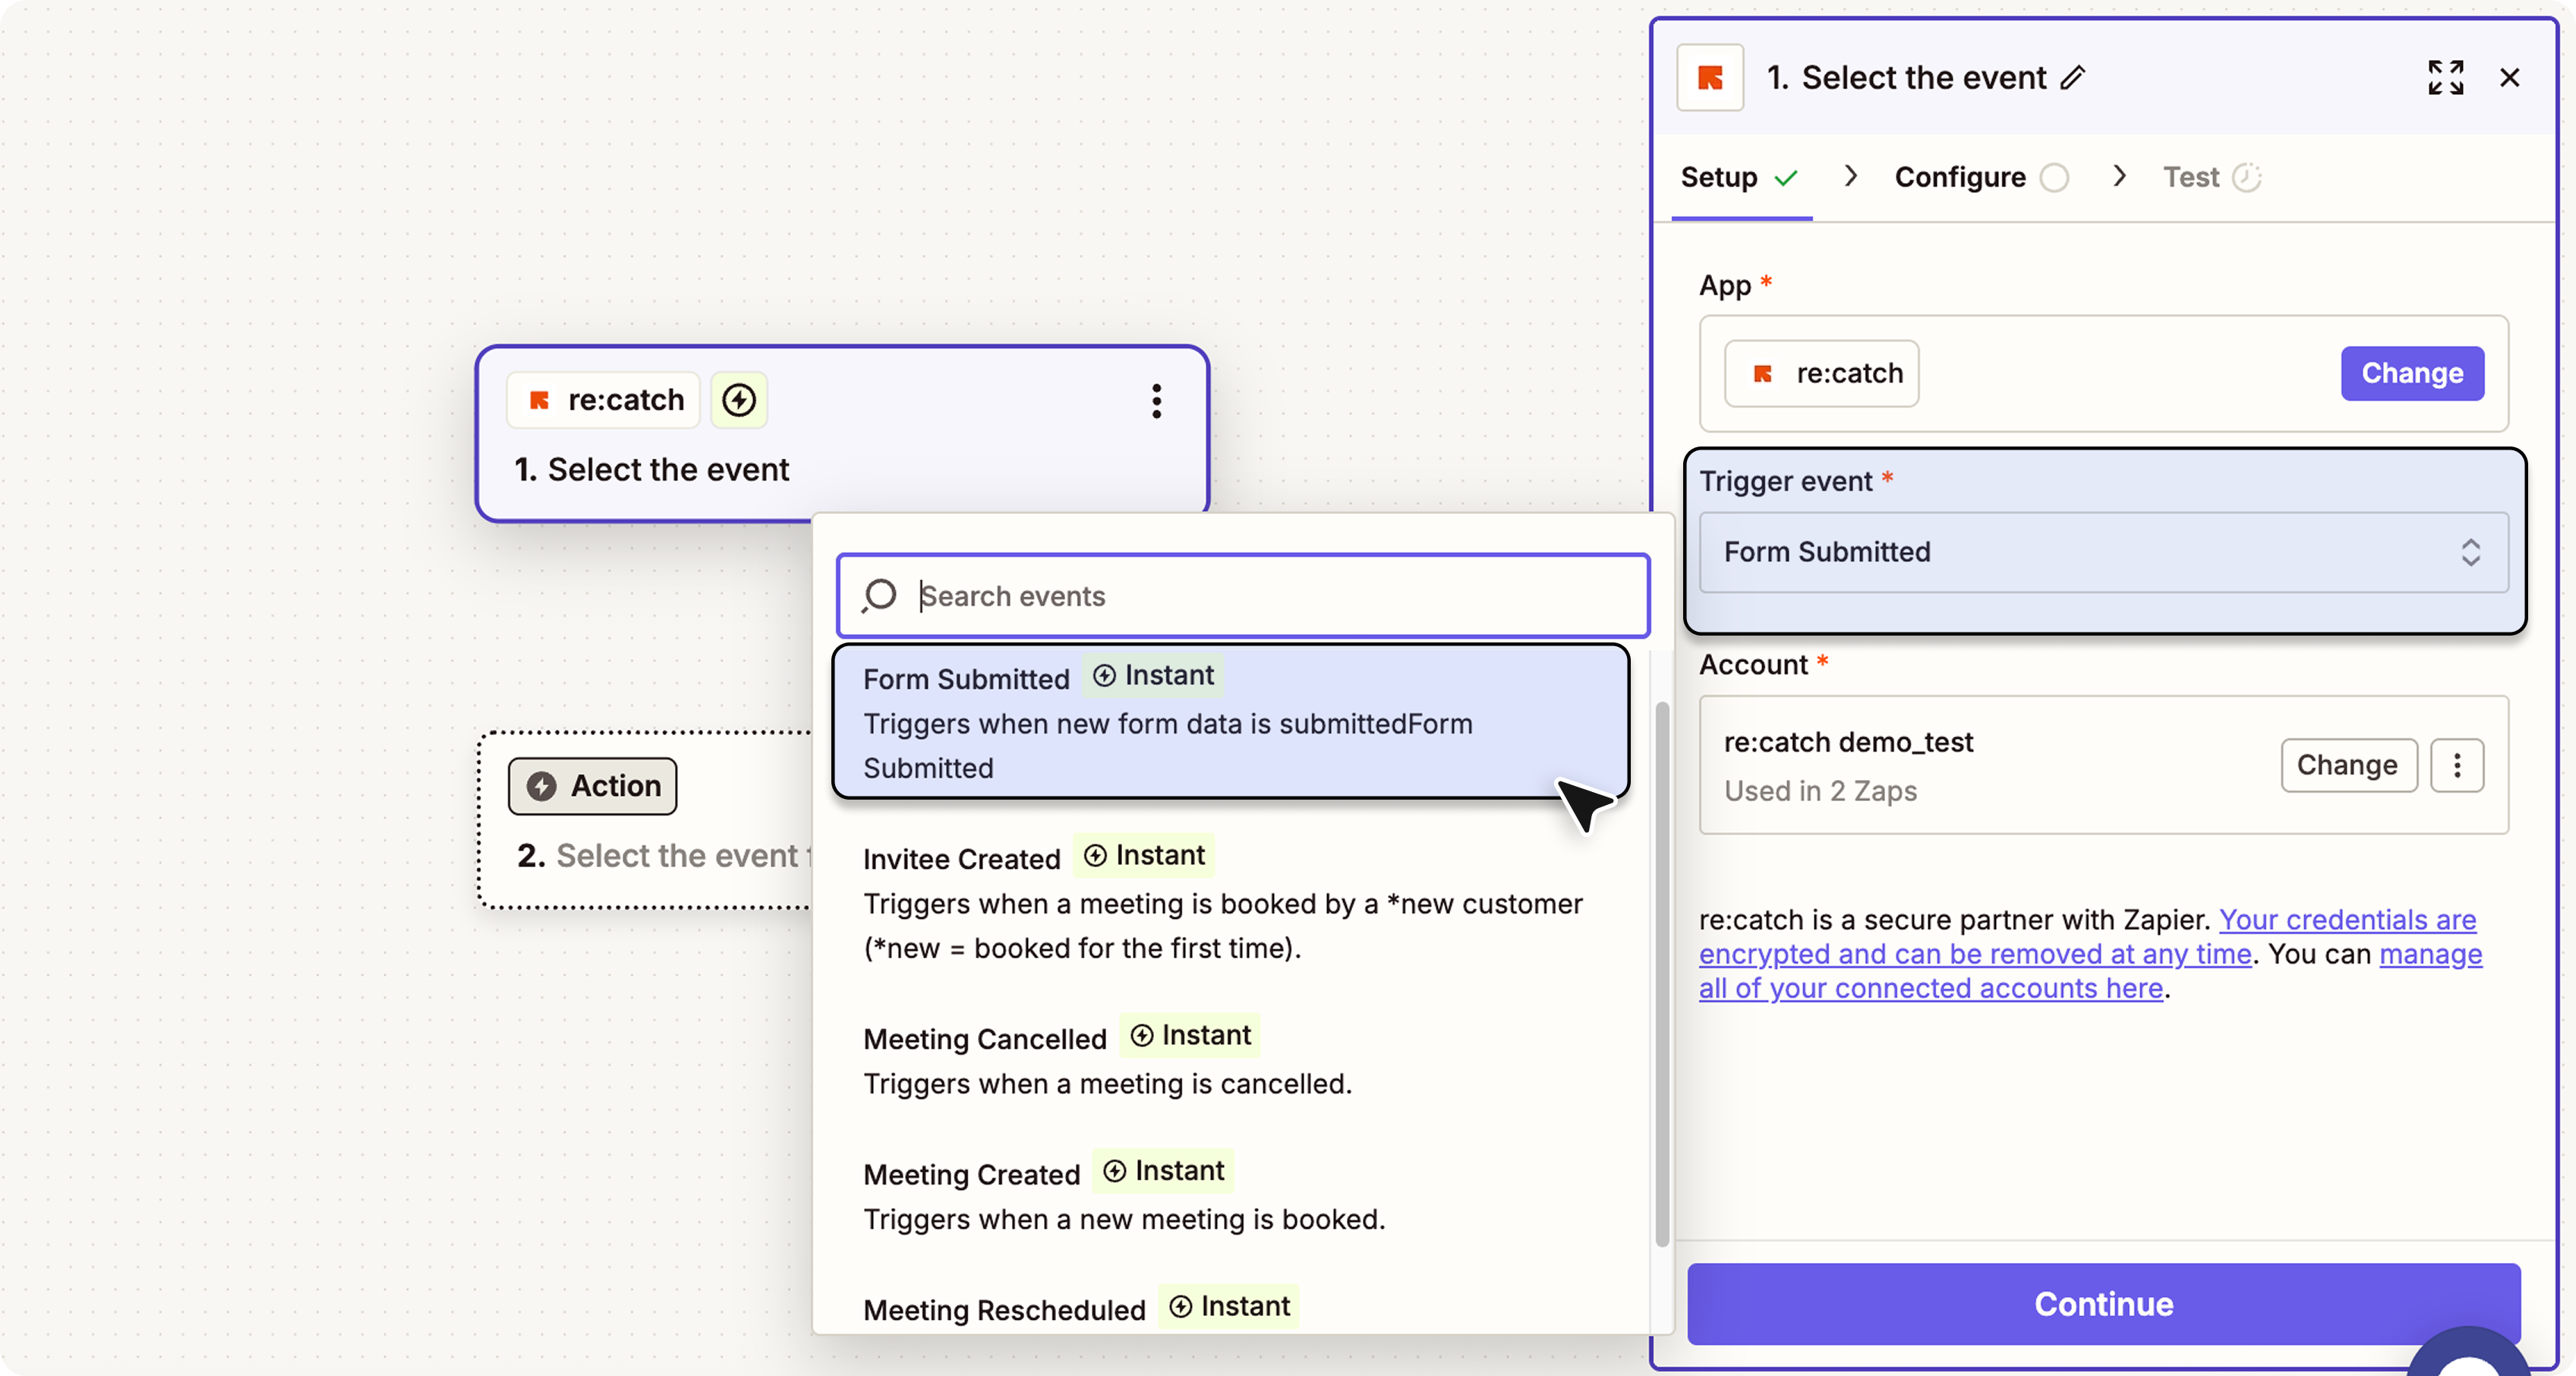Click the instant trigger lightning icon on step card
Viewport: 2576px width, 1376px height.
pos(739,400)
